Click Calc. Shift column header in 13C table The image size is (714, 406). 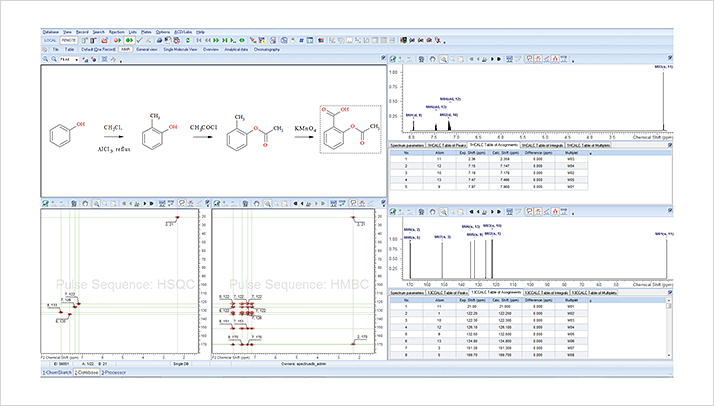click(505, 300)
